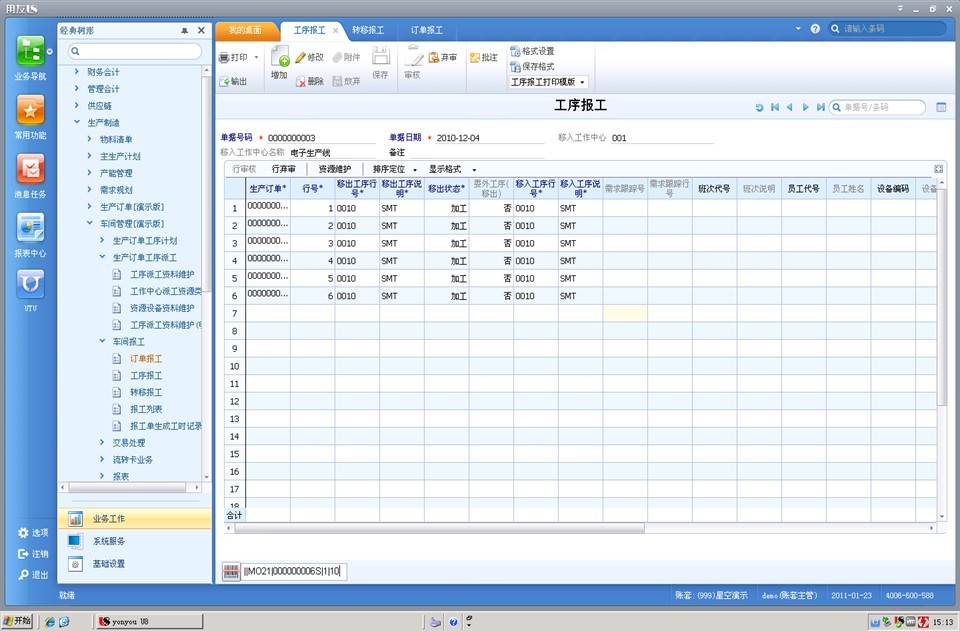Go to first record arrow
Screen dimensions: 960x632
tap(774, 107)
